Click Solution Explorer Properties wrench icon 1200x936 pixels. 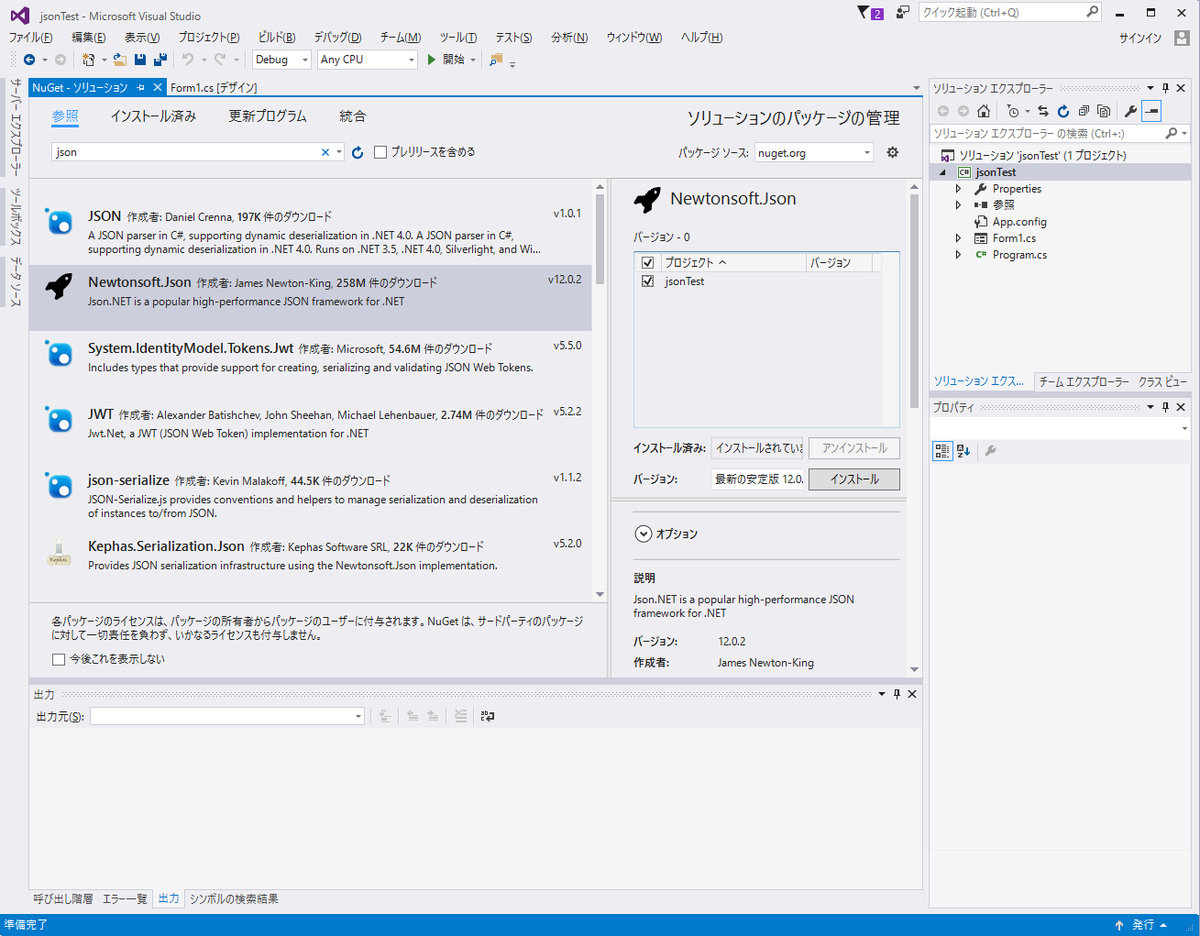click(1131, 111)
